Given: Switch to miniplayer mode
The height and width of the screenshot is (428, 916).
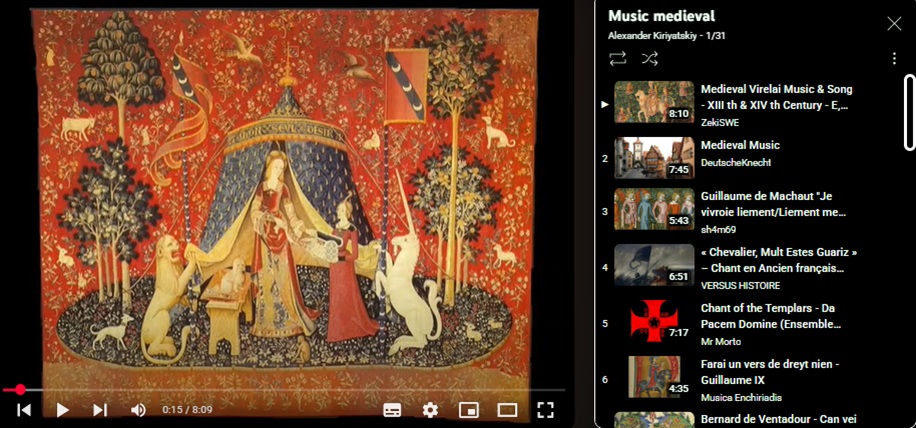Looking at the screenshot, I should point(468,409).
